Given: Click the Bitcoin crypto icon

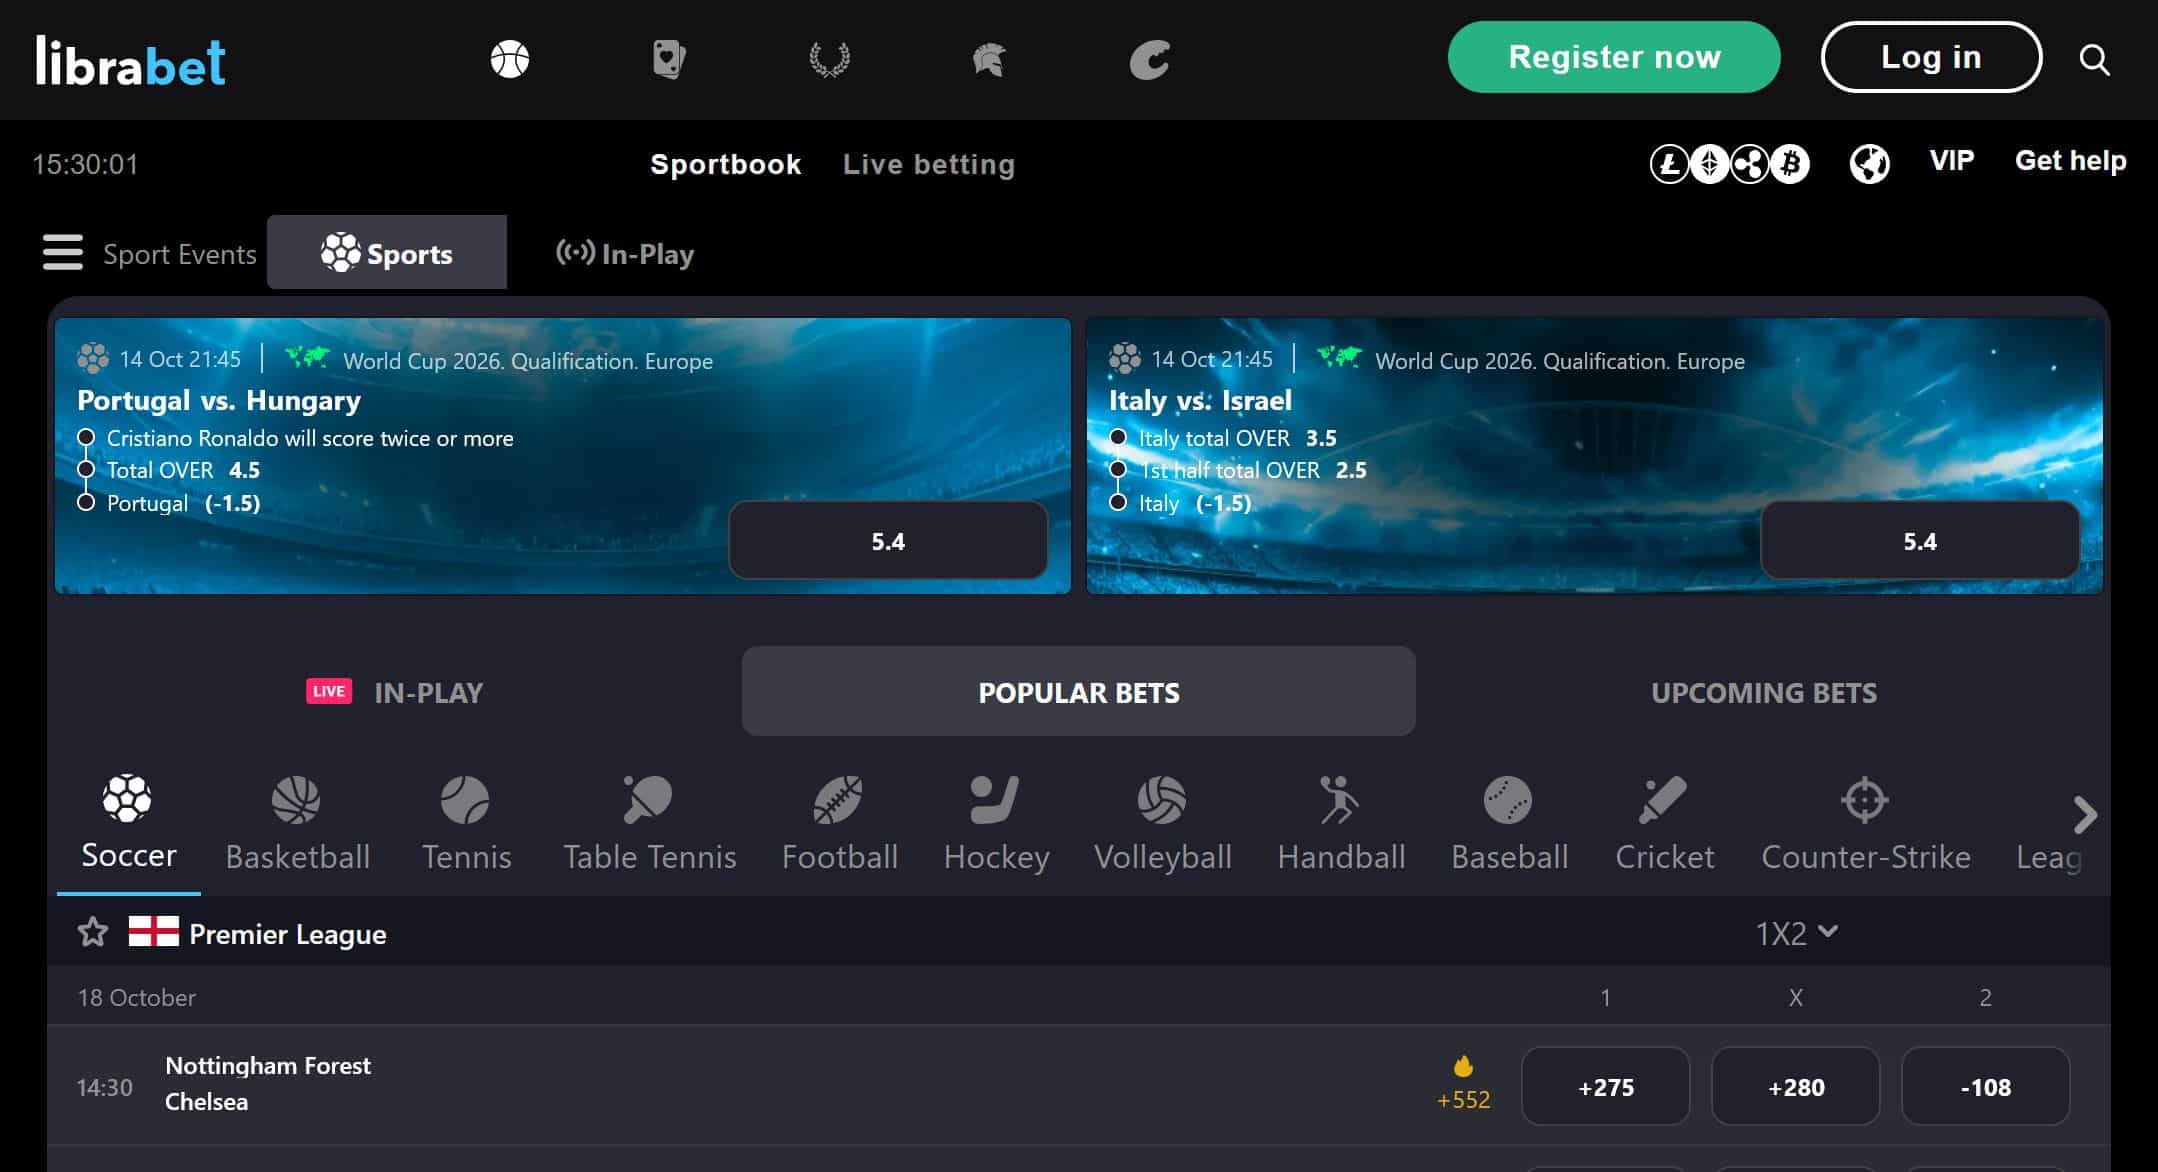Looking at the screenshot, I should click(x=1790, y=163).
